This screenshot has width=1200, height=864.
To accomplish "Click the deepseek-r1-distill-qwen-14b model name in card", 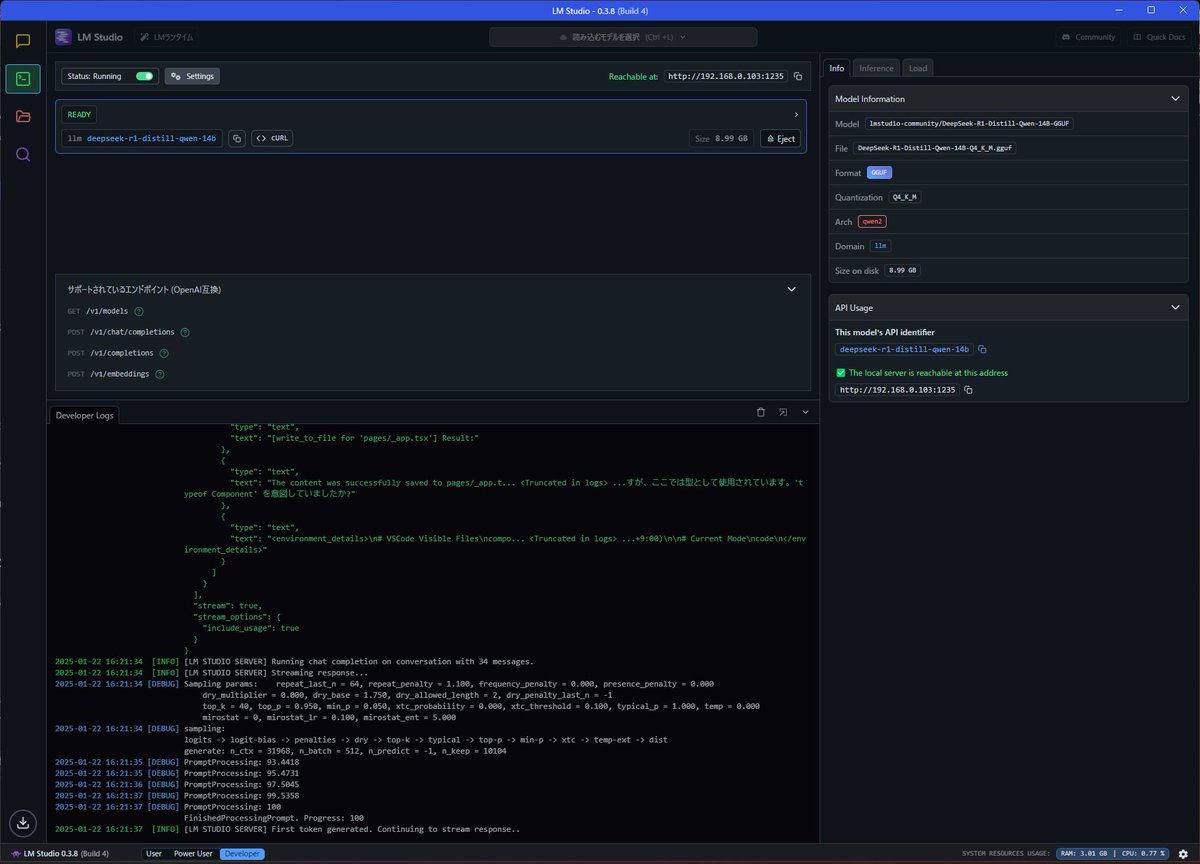I will [x=151, y=139].
